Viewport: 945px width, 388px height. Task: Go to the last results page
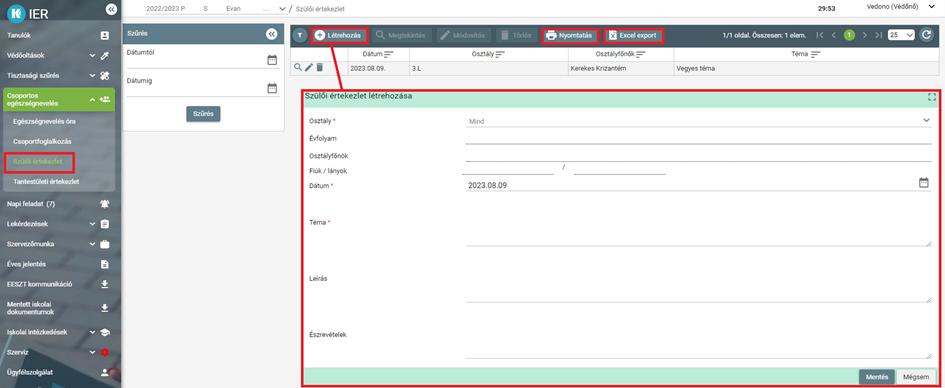[x=879, y=36]
